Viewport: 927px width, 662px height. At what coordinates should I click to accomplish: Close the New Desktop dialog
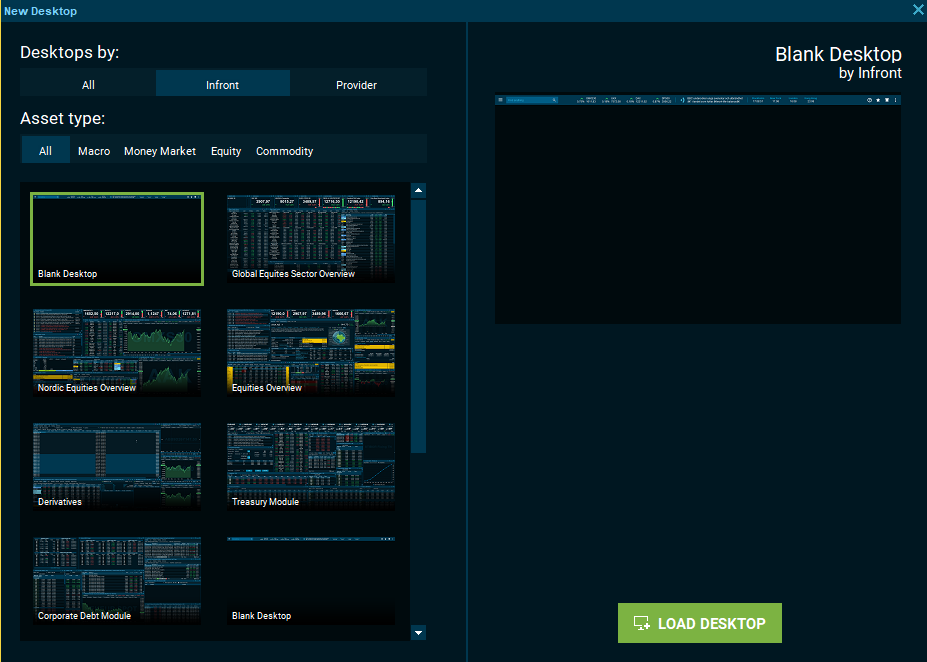[918, 10]
